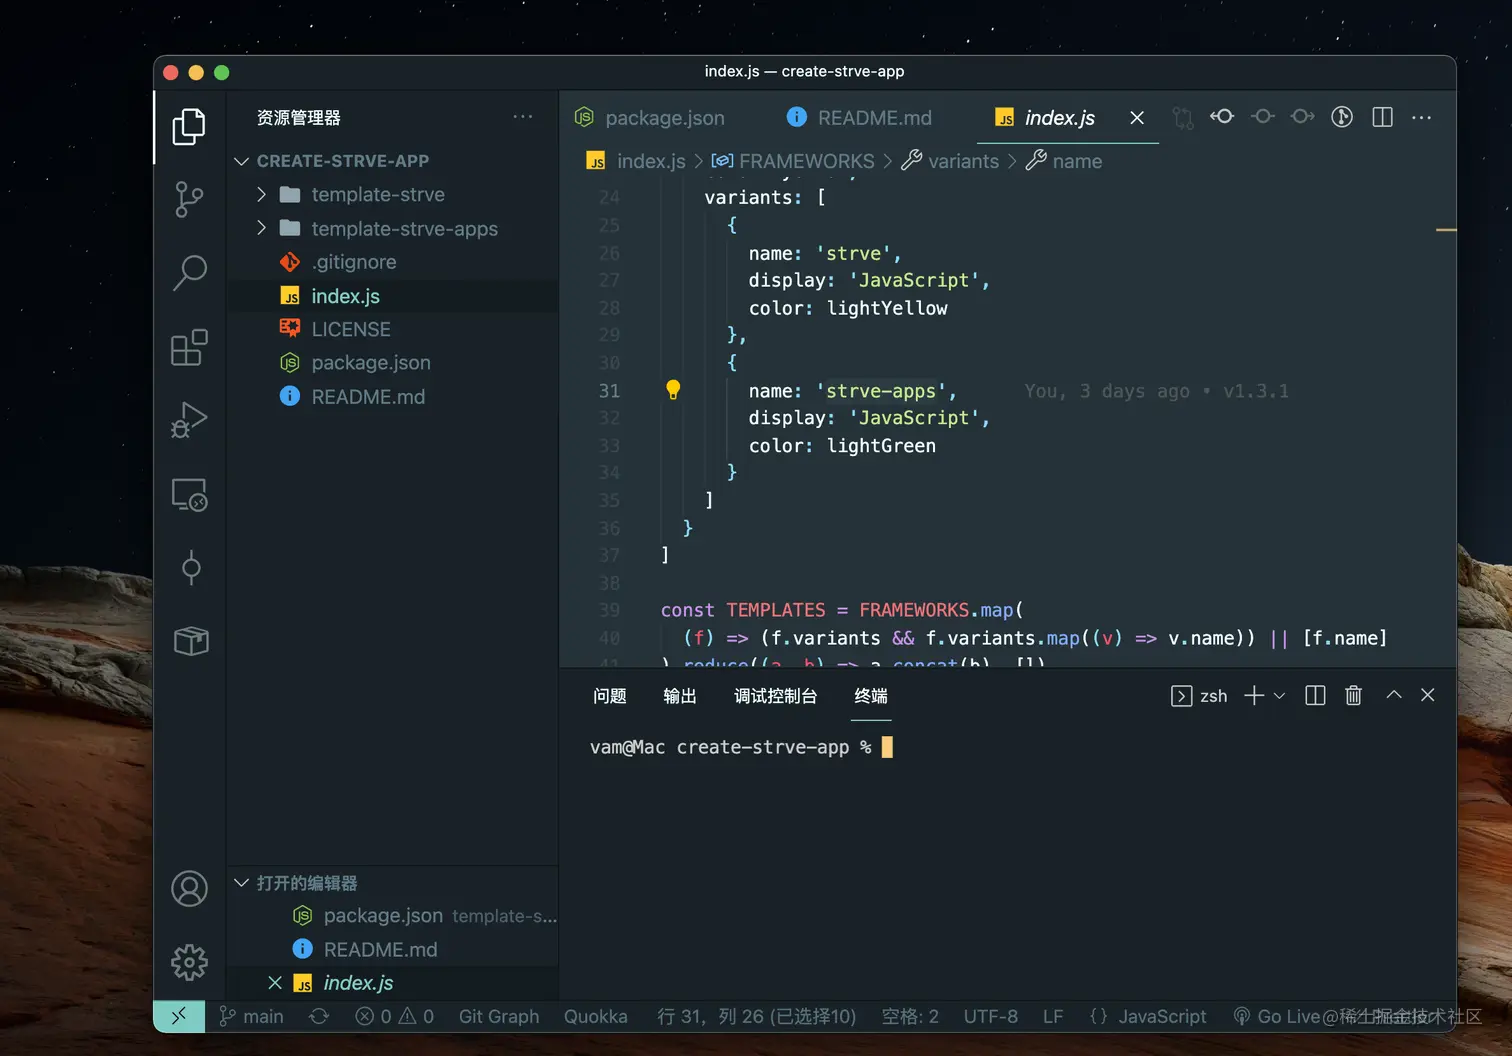The height and width of the screenshot is (1056, 1512).
Task: Collapse the open editors section
Action: pos(241,883)
